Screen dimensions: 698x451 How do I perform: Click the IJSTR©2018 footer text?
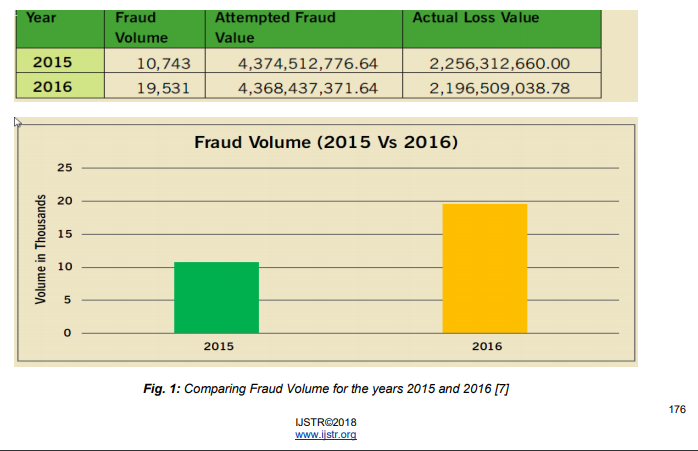pos(325,422)
